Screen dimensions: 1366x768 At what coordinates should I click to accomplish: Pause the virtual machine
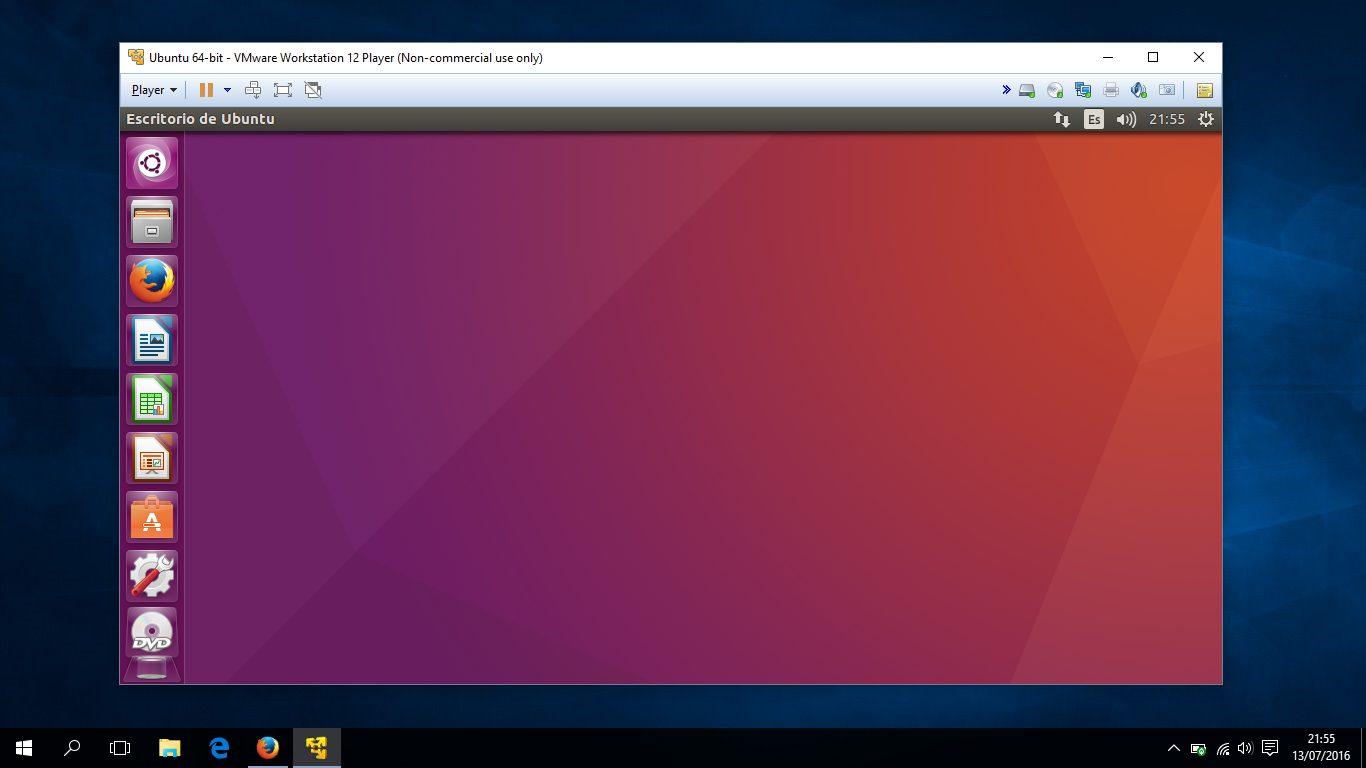[x=206, y=90]
